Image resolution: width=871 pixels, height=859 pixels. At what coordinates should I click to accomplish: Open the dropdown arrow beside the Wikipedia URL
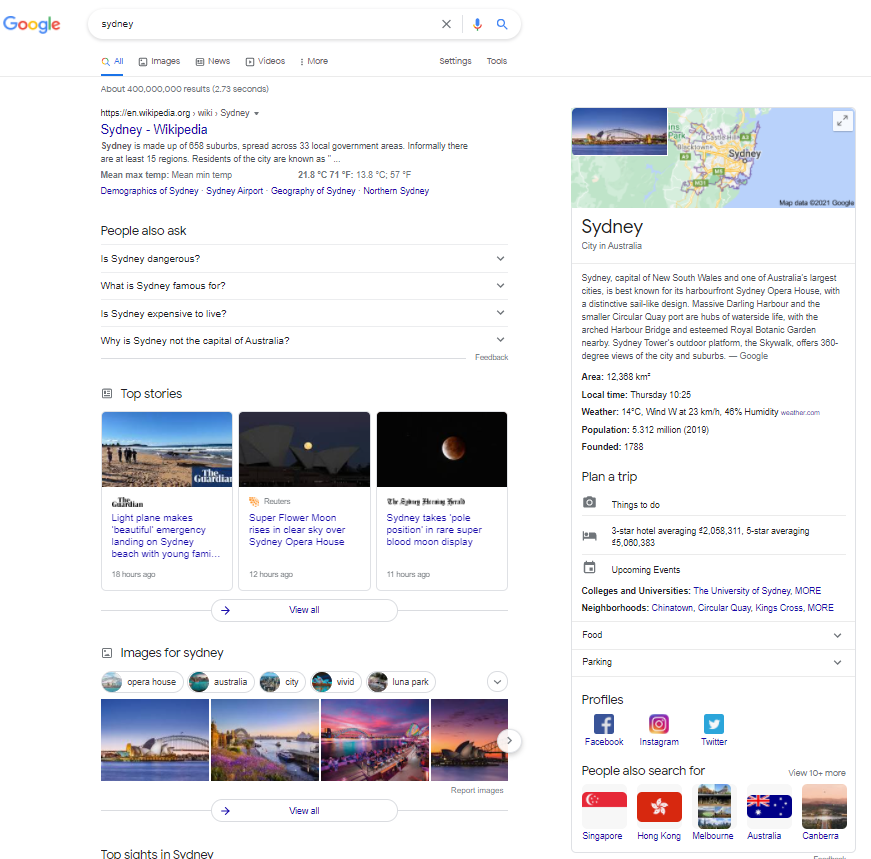tap(256, 113)
